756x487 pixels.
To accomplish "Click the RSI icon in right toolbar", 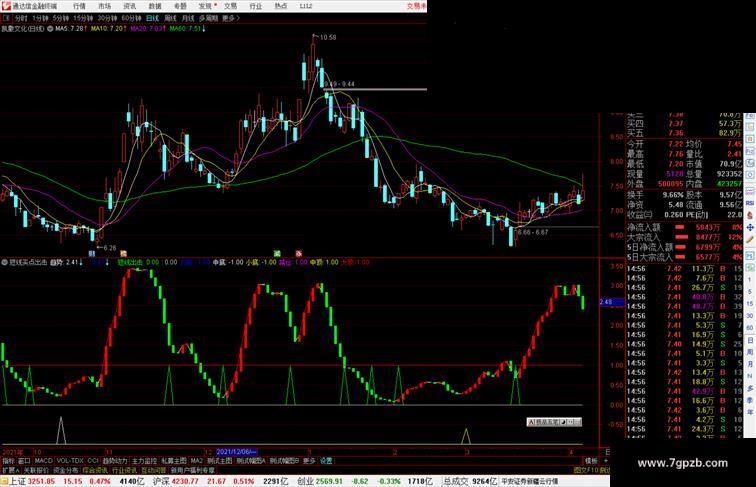I will (750, 203).
